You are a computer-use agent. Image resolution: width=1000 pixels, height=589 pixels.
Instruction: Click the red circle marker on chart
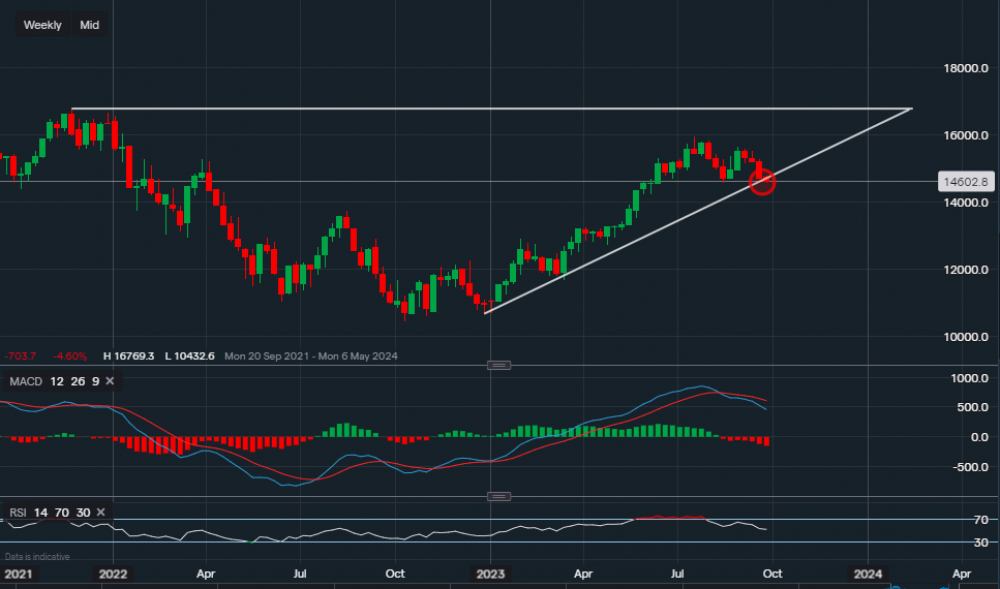pyautogui.click(x=762, y=182)
